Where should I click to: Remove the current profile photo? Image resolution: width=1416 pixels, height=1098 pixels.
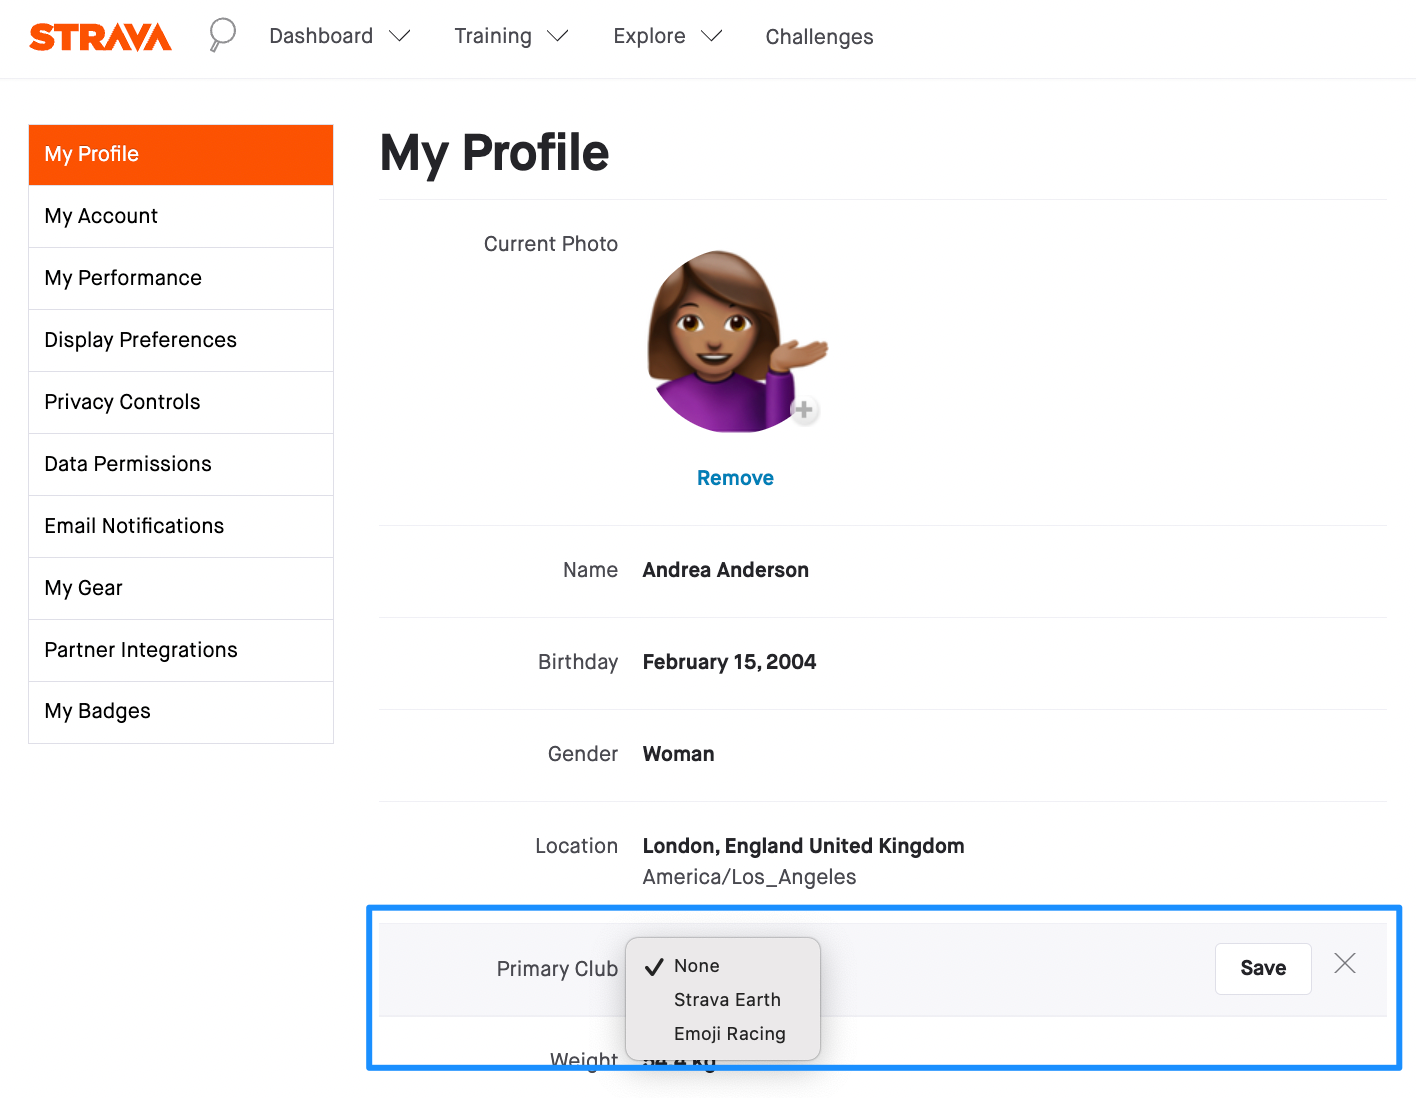point(735,477)
